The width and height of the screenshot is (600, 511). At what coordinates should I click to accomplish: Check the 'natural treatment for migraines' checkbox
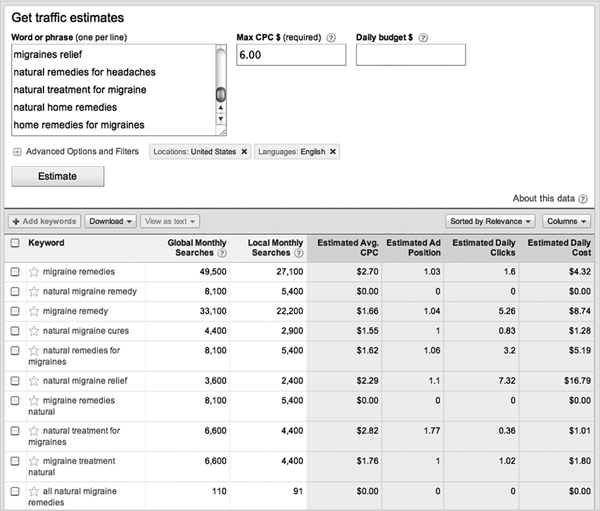coord(15,431)
